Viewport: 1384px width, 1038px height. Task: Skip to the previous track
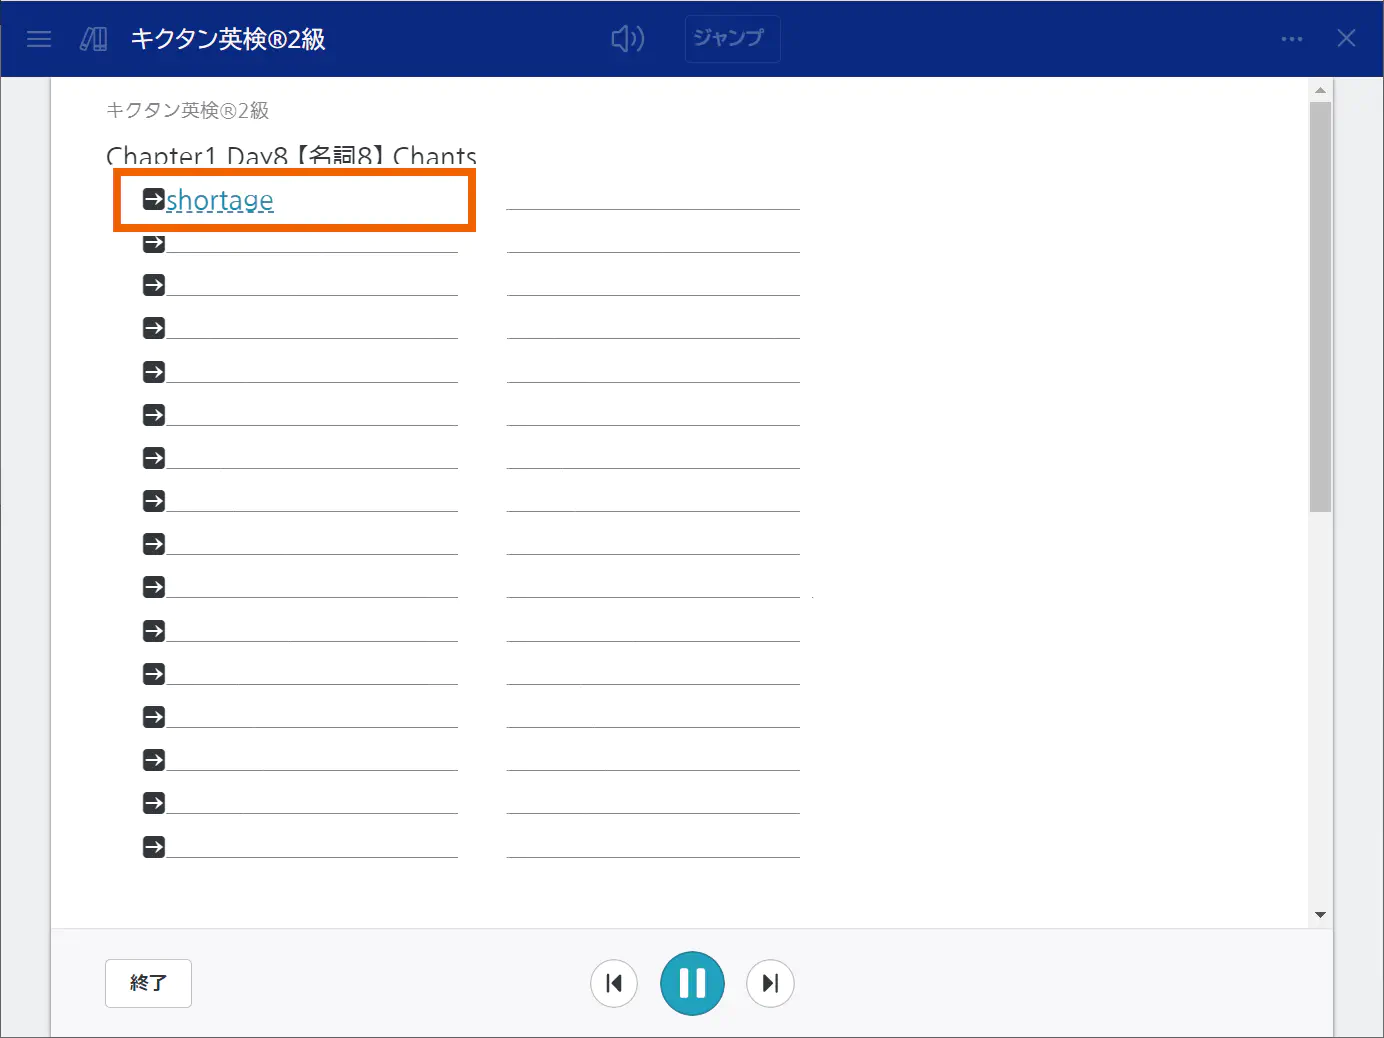[x=614, y=983]
